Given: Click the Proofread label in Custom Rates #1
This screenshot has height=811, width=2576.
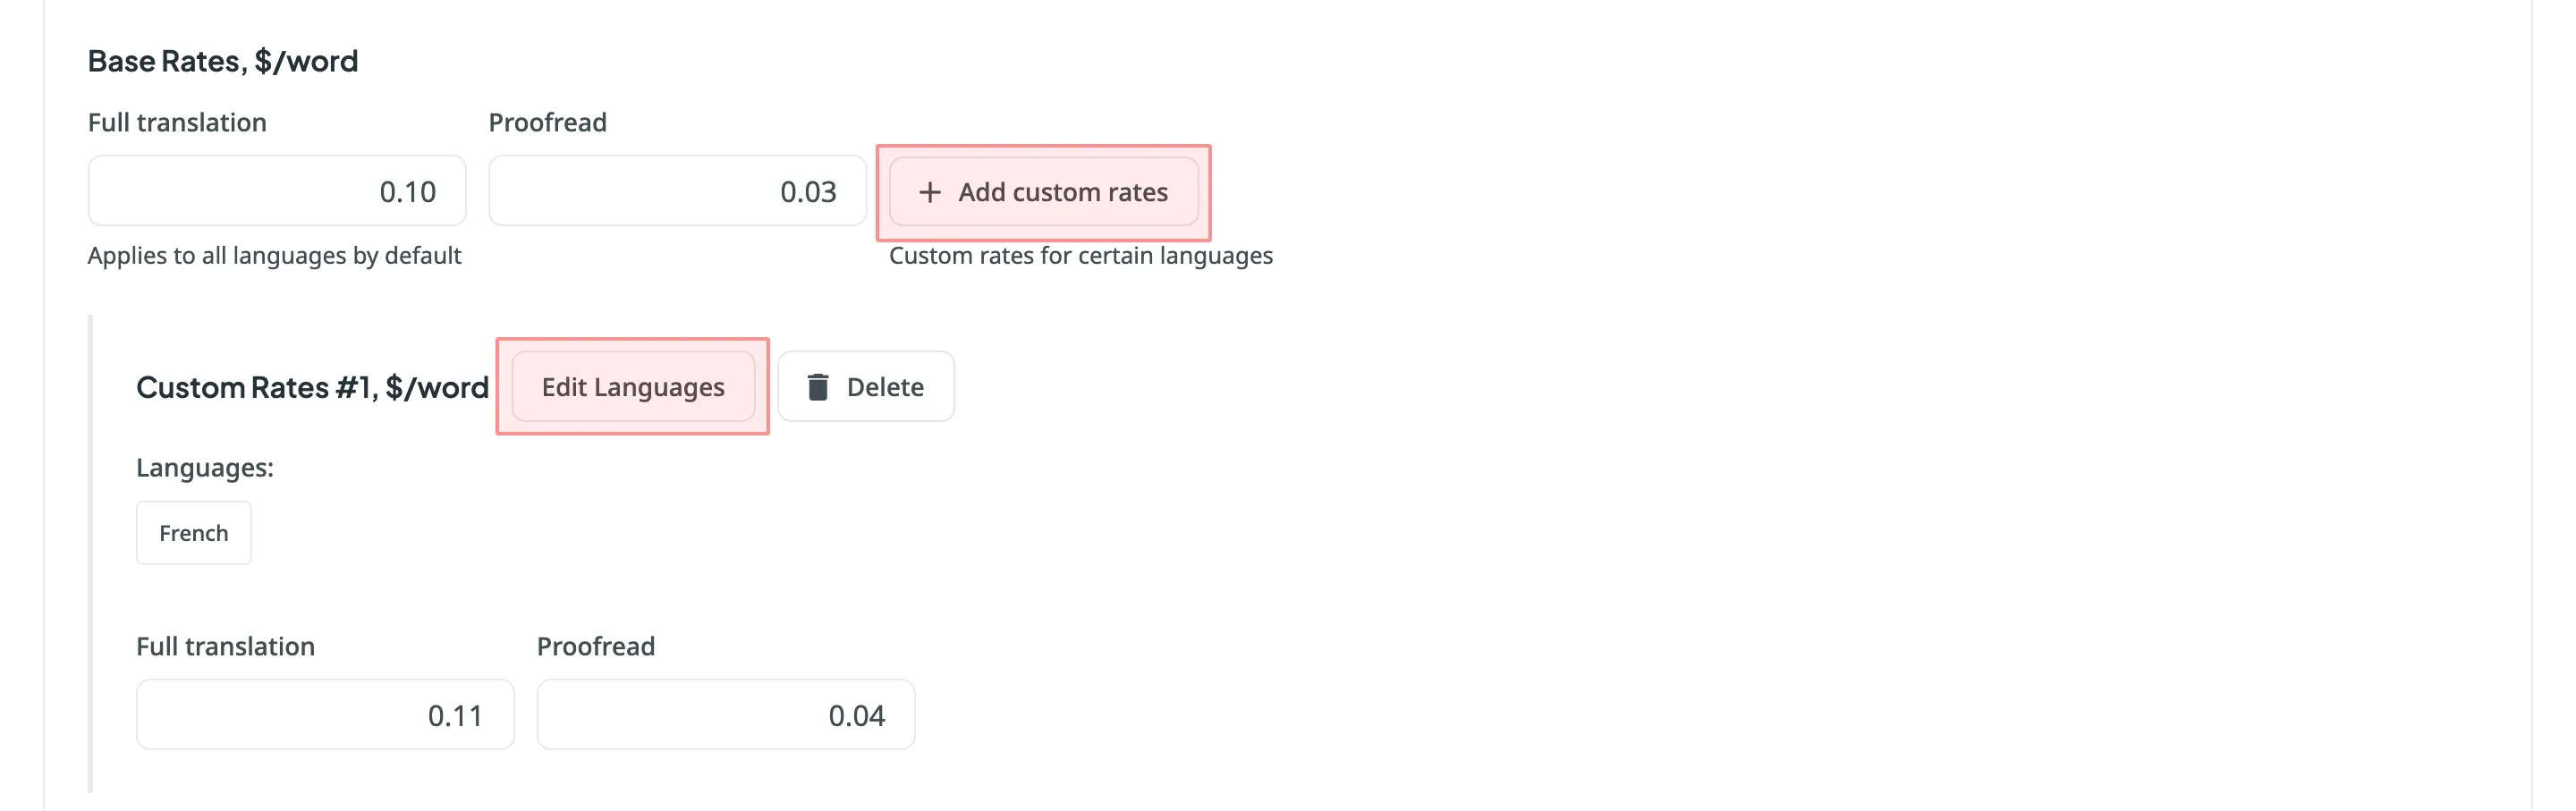Looking at the screenshot, I should click(x=595, y=646).
